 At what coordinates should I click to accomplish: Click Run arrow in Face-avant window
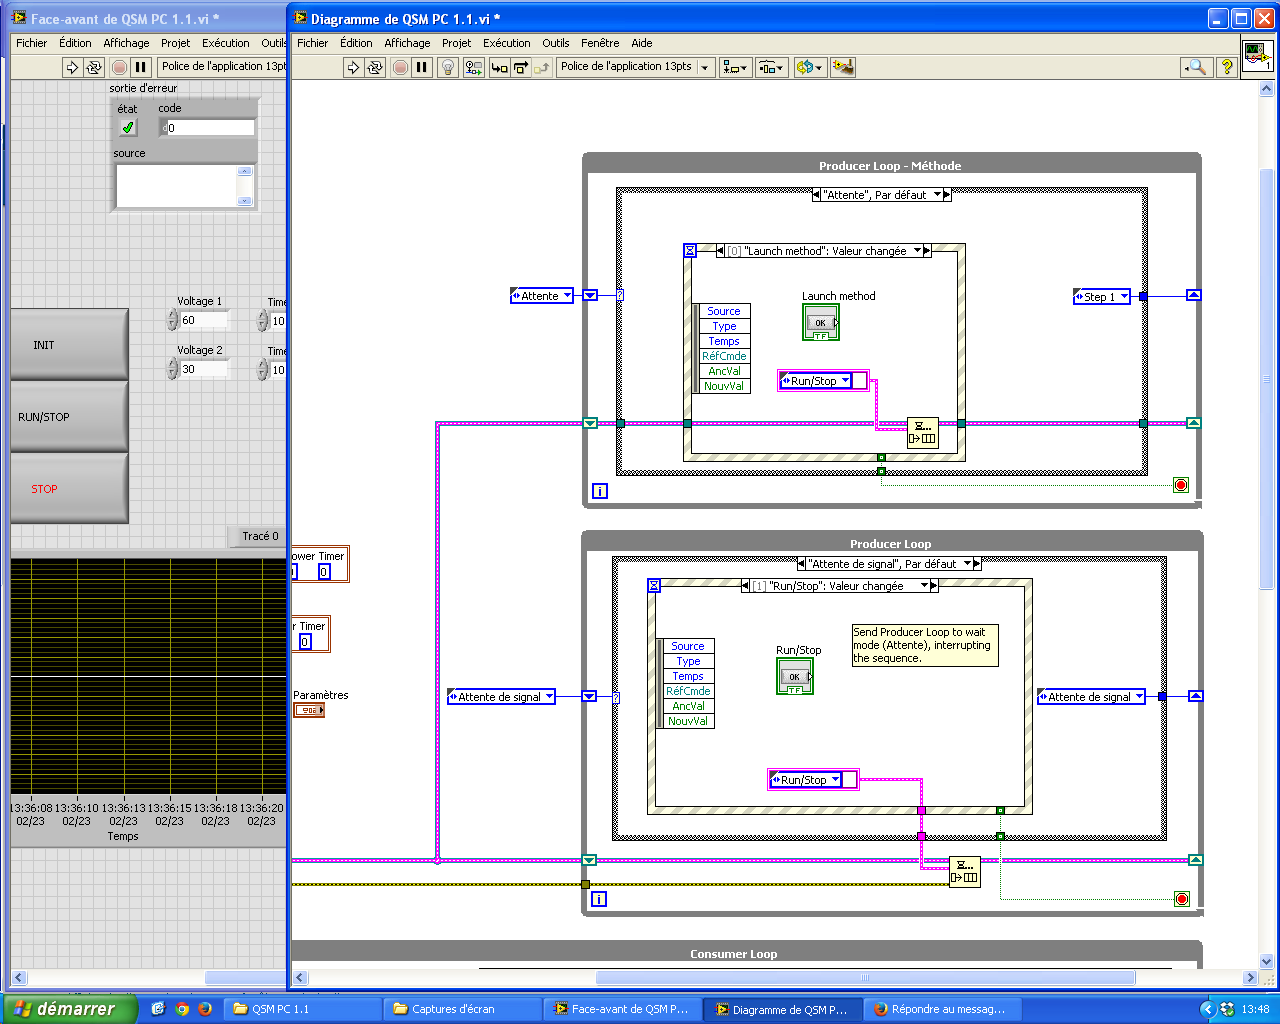pos(72,67)
